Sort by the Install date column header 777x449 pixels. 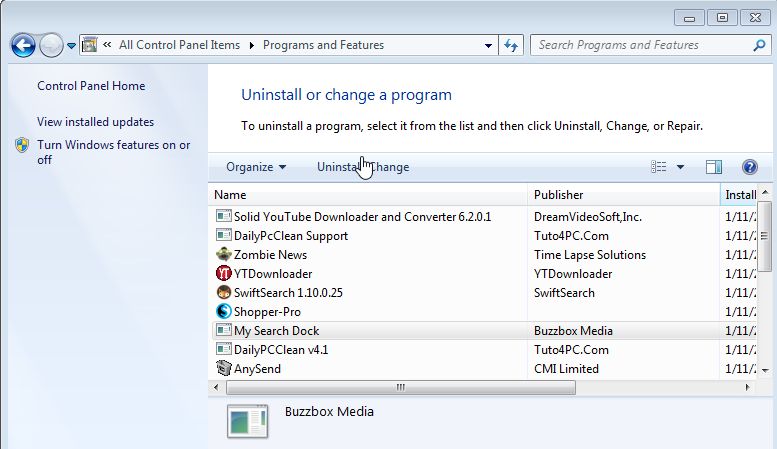(739, 195)
